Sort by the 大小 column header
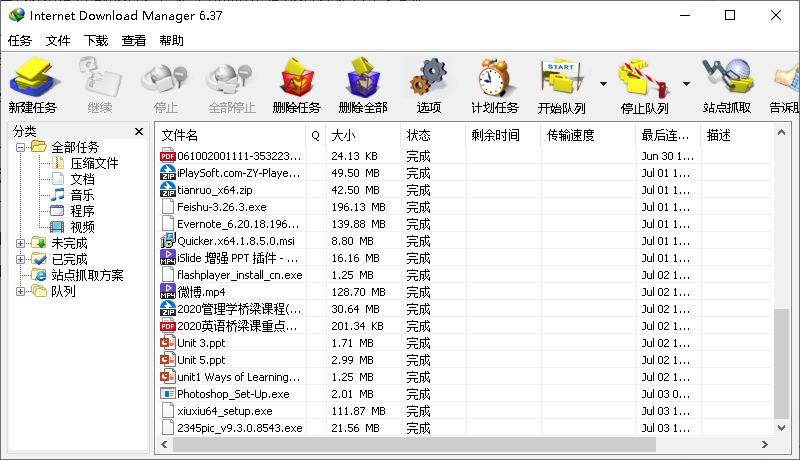800x460 pixels. (x=363, y=135)
